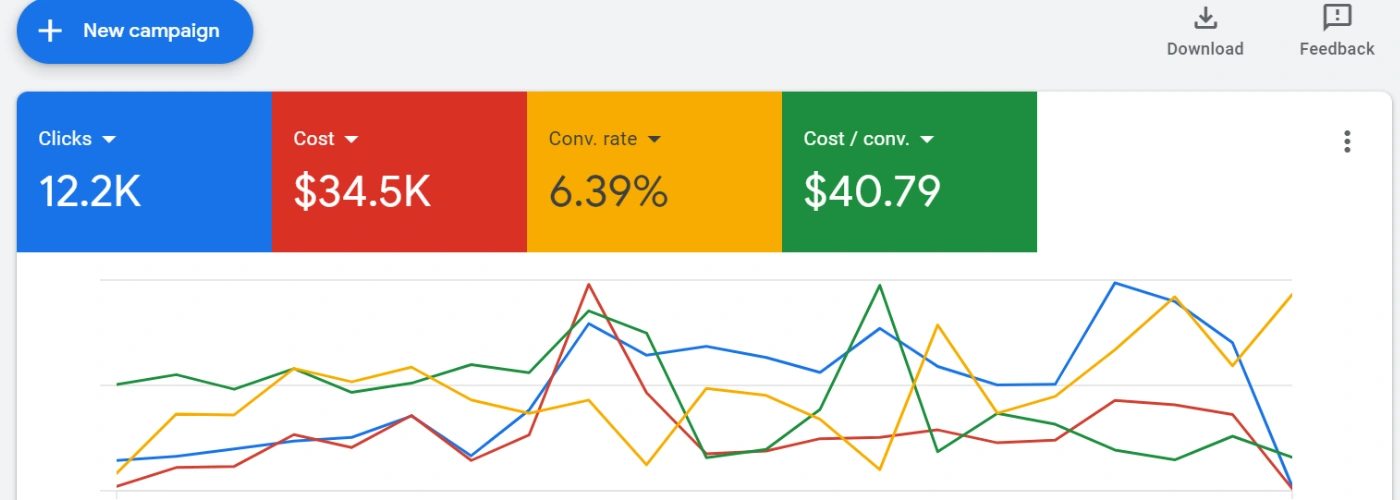
Task: Click the Download arrow icon
Action: click(x=1205, y=18)
